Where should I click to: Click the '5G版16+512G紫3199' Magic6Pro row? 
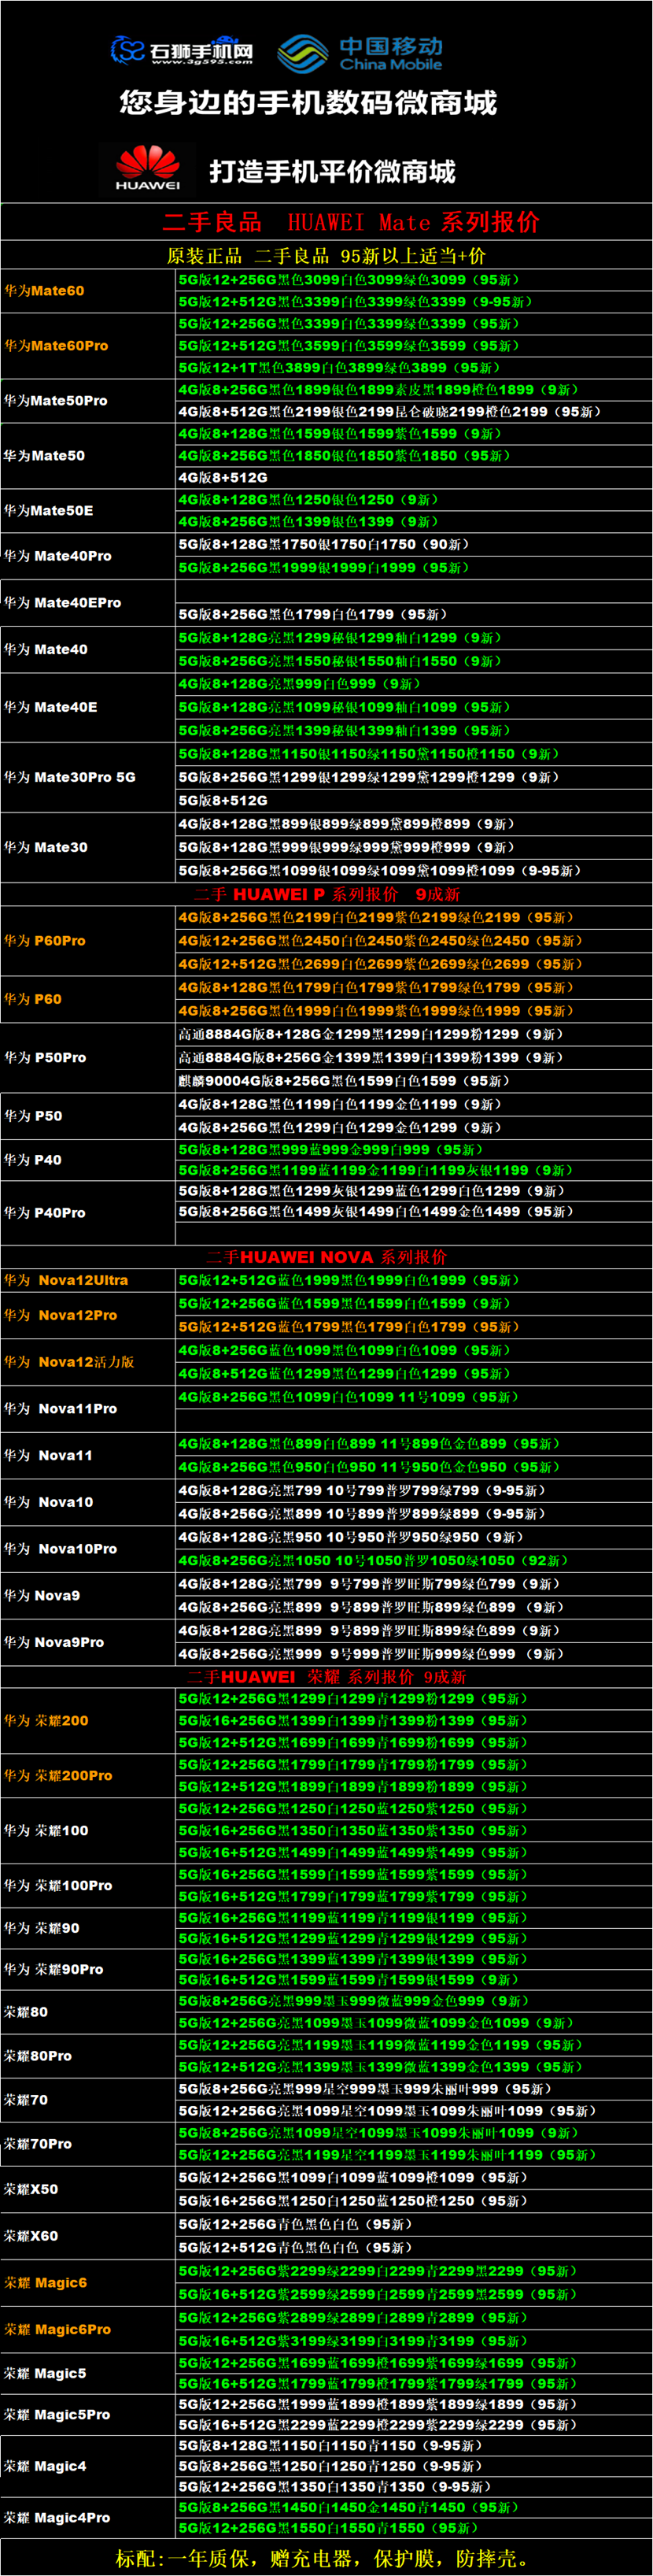pos(413,2341)
